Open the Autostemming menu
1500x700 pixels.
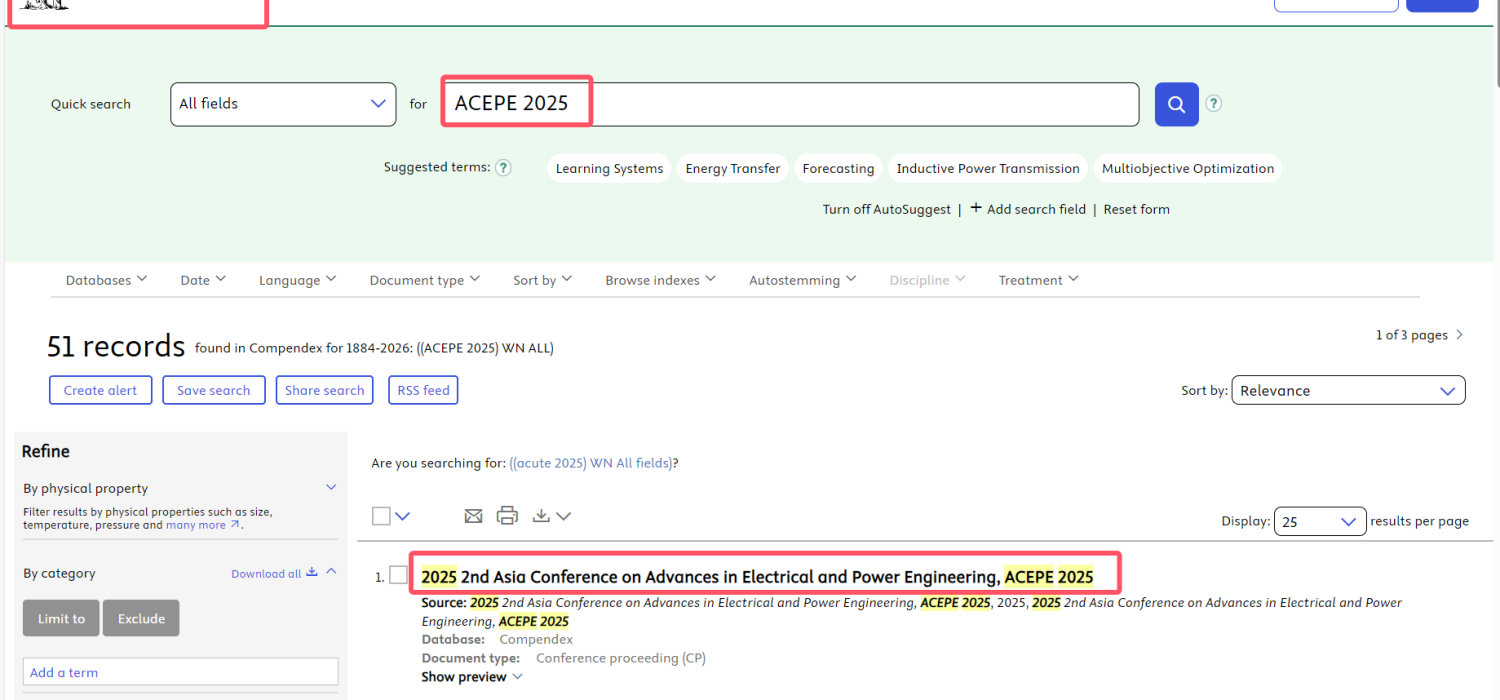click(802, 280)
